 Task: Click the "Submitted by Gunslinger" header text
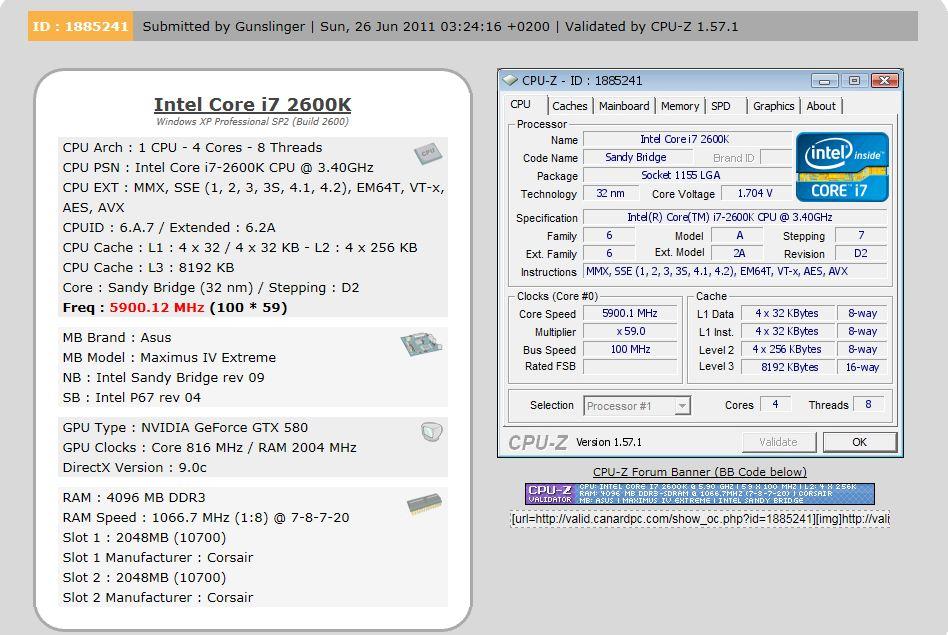[x=224, y=27]
